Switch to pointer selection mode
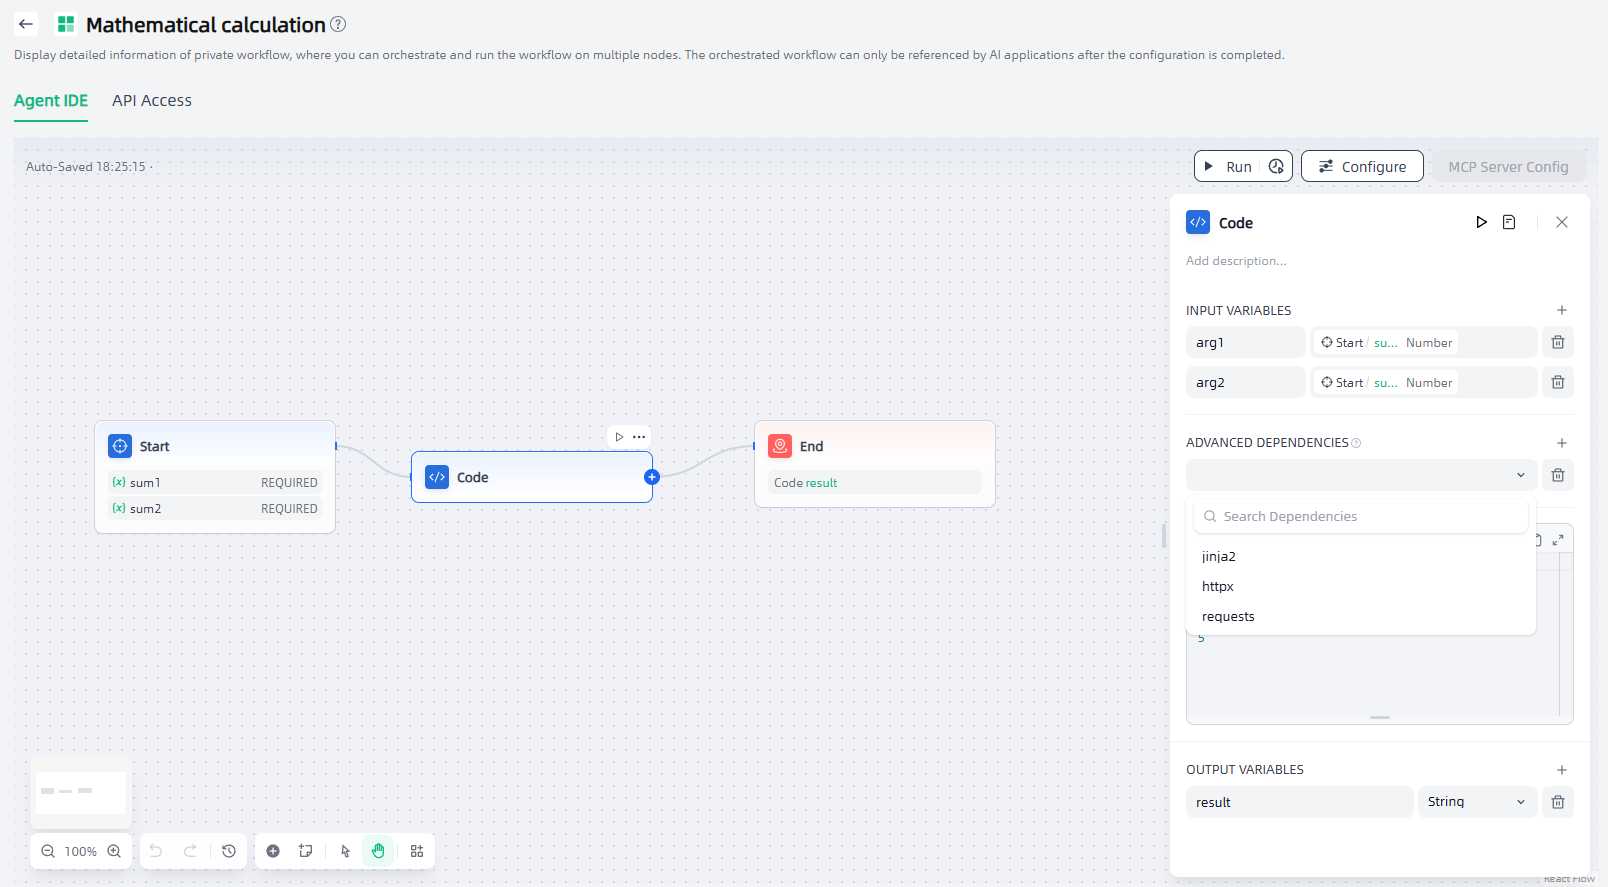Viewport: 1608px width, 887px height. (346, 851)
